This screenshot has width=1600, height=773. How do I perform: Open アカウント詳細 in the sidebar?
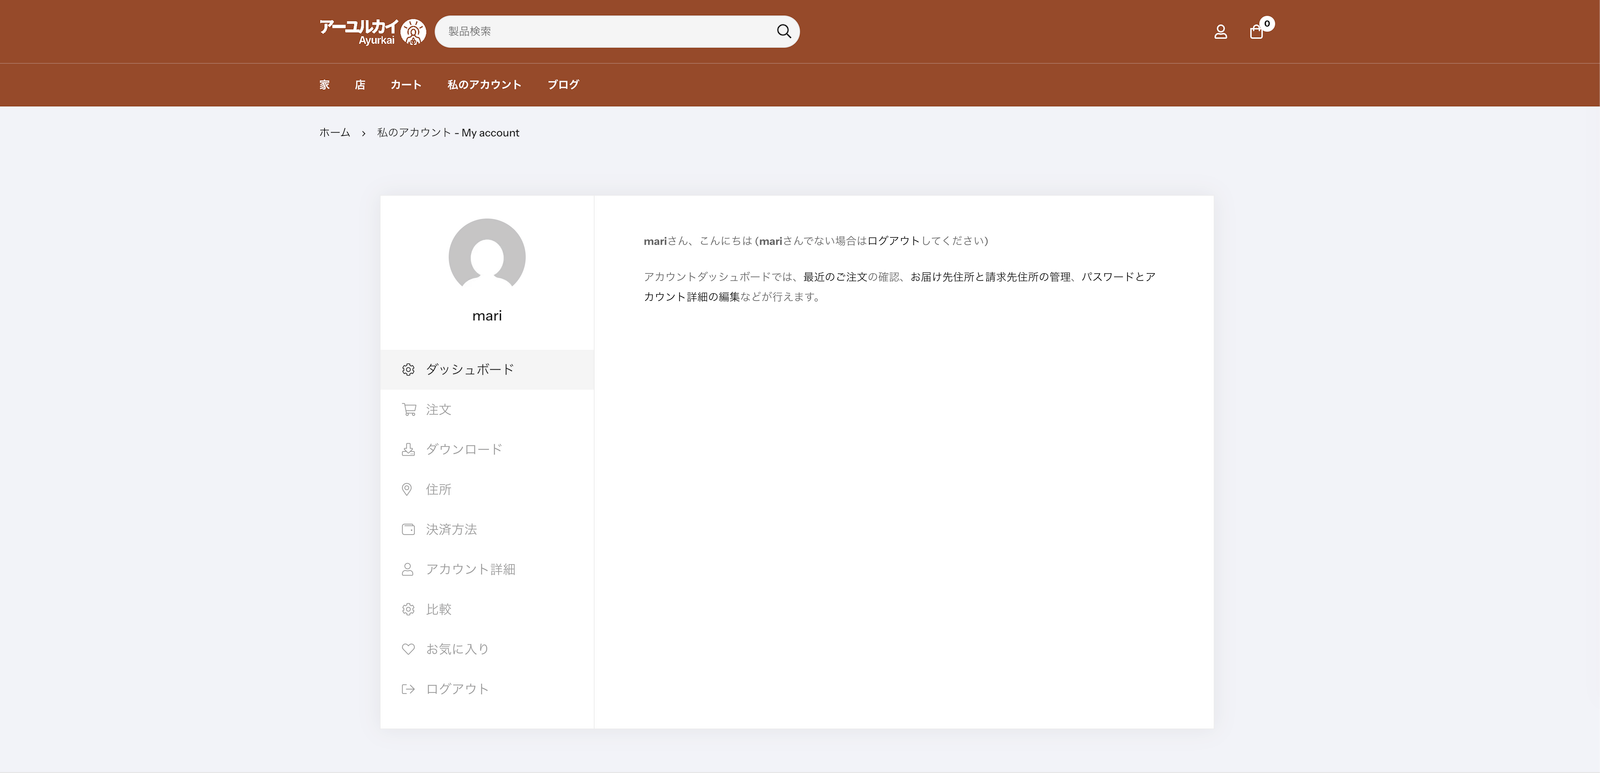pyautogui.click(x=470, y=570)
